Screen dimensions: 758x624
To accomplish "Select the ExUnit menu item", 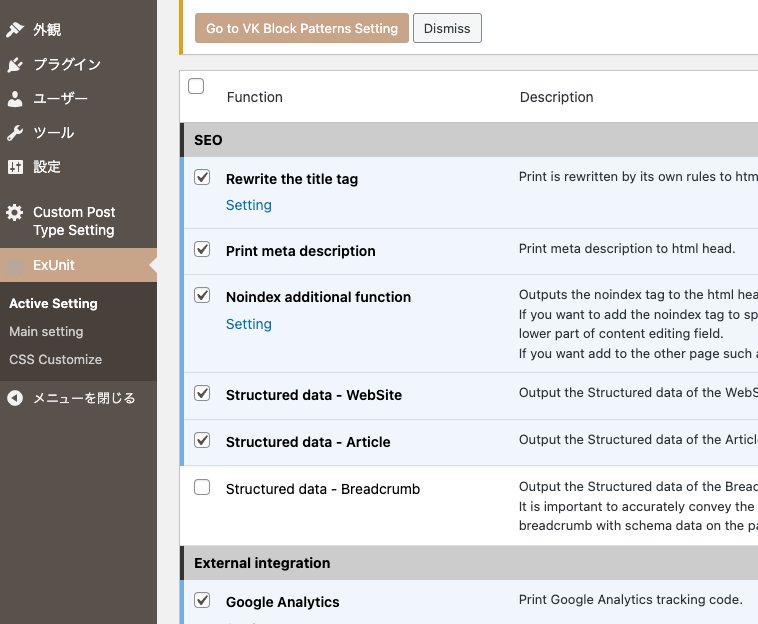I will click(x=78, y=265).
